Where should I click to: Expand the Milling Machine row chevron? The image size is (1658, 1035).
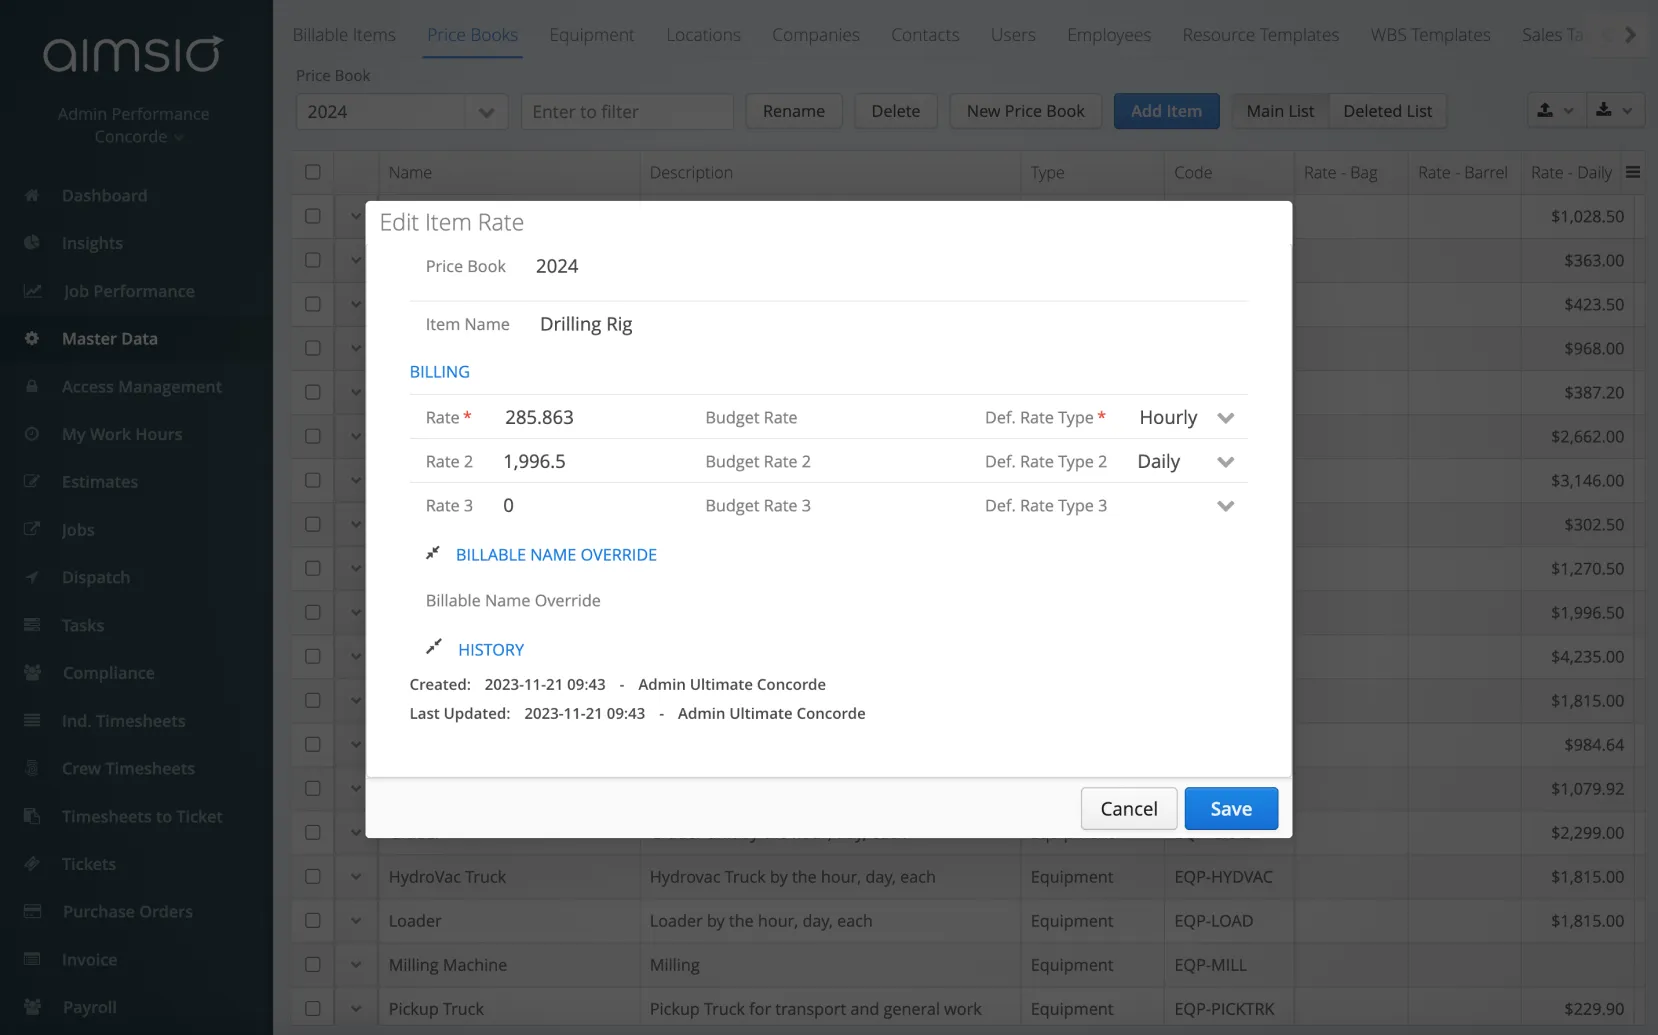tap(356, 964)
